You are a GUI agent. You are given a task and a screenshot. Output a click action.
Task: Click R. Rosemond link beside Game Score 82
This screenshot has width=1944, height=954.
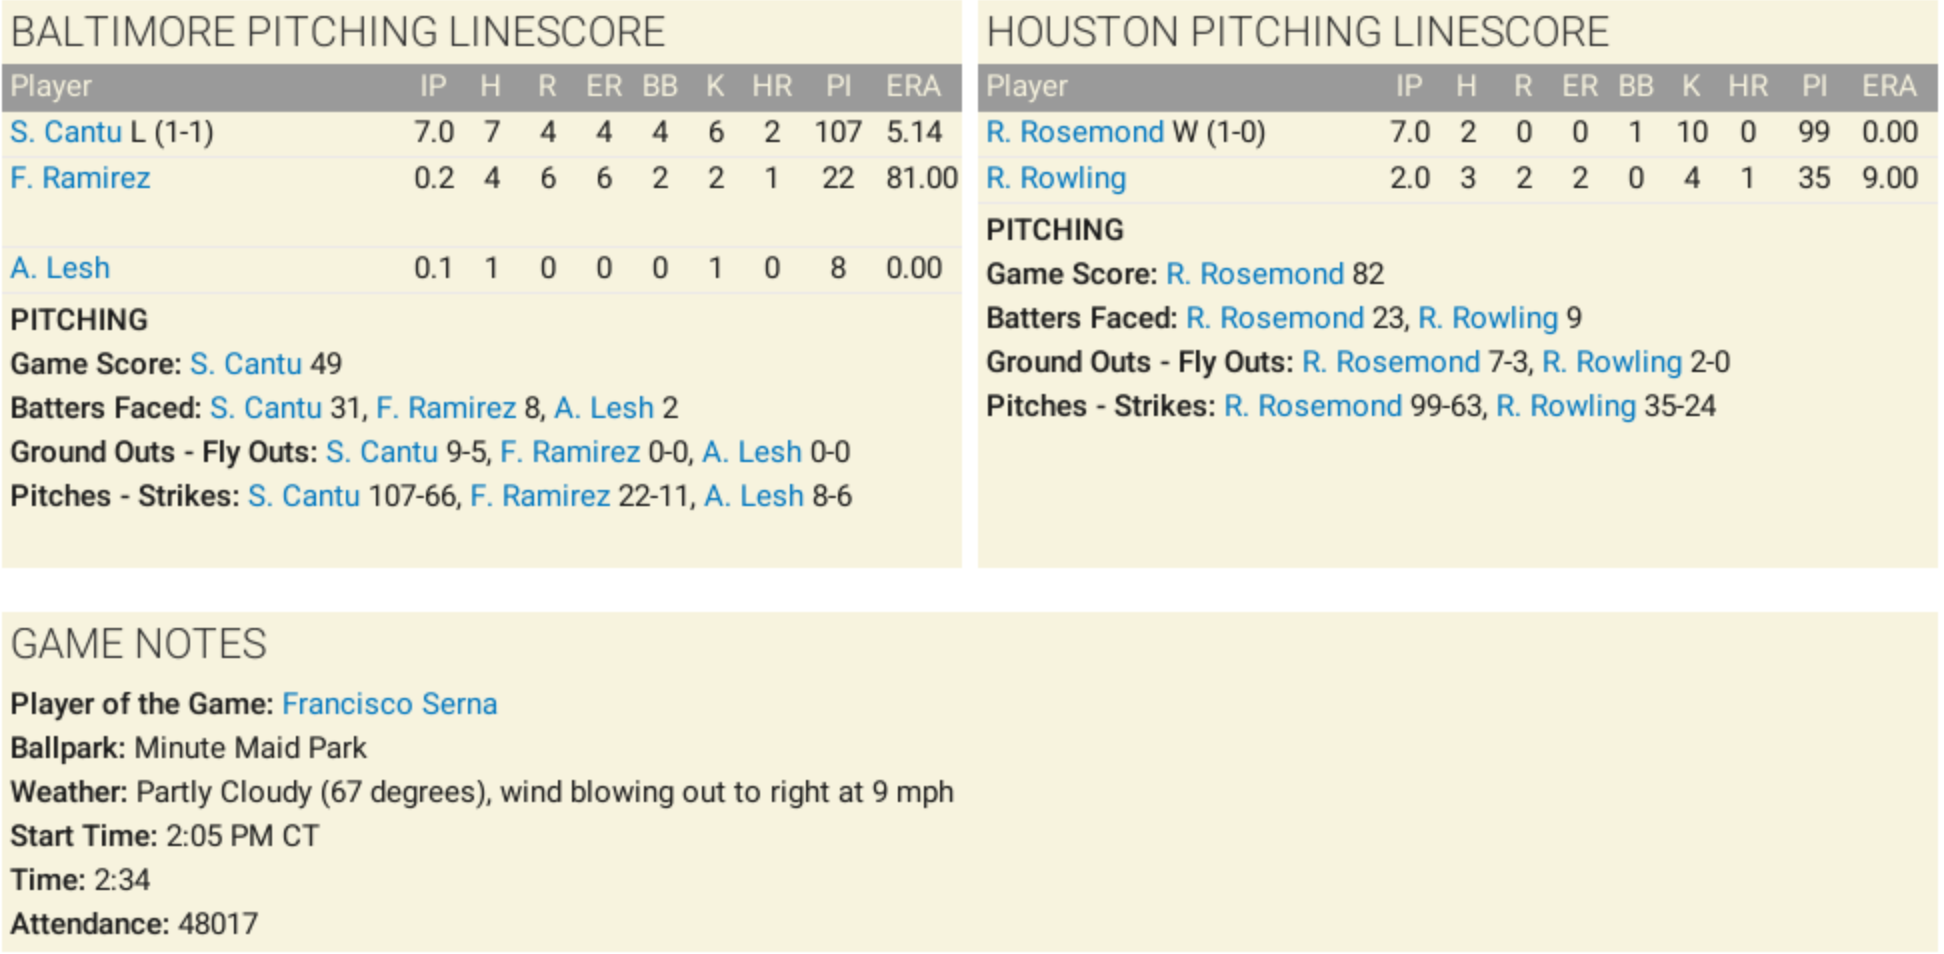point(1255,274)
